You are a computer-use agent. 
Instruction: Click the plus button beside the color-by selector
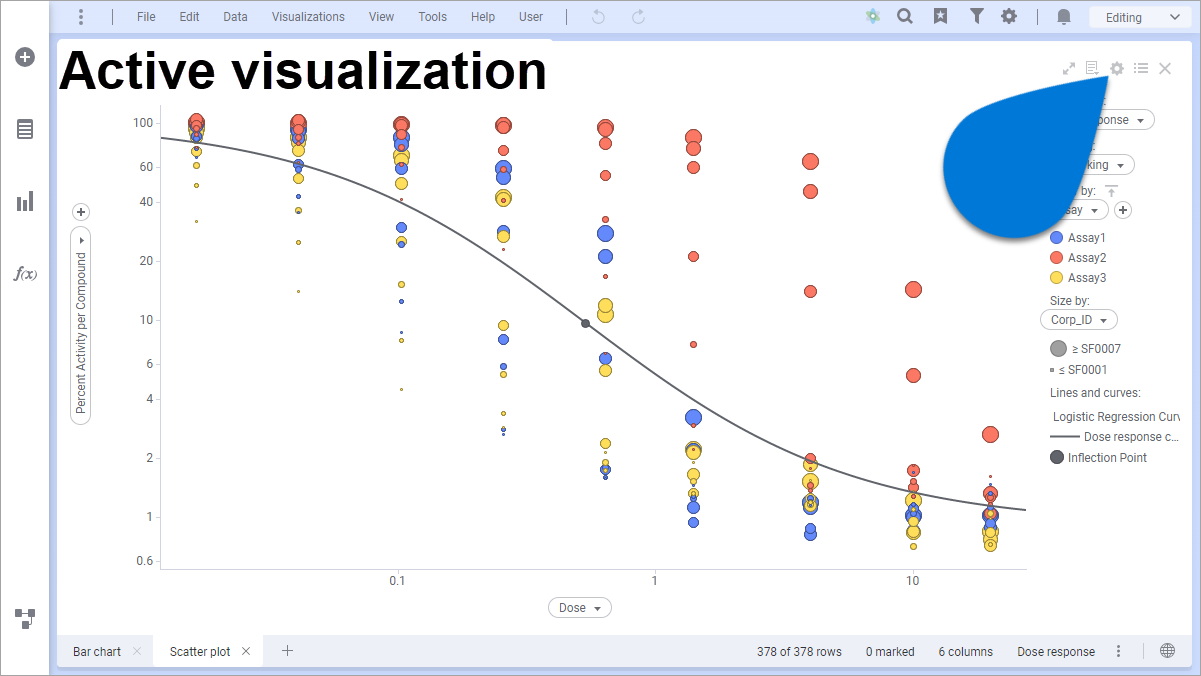[1122, 210]
